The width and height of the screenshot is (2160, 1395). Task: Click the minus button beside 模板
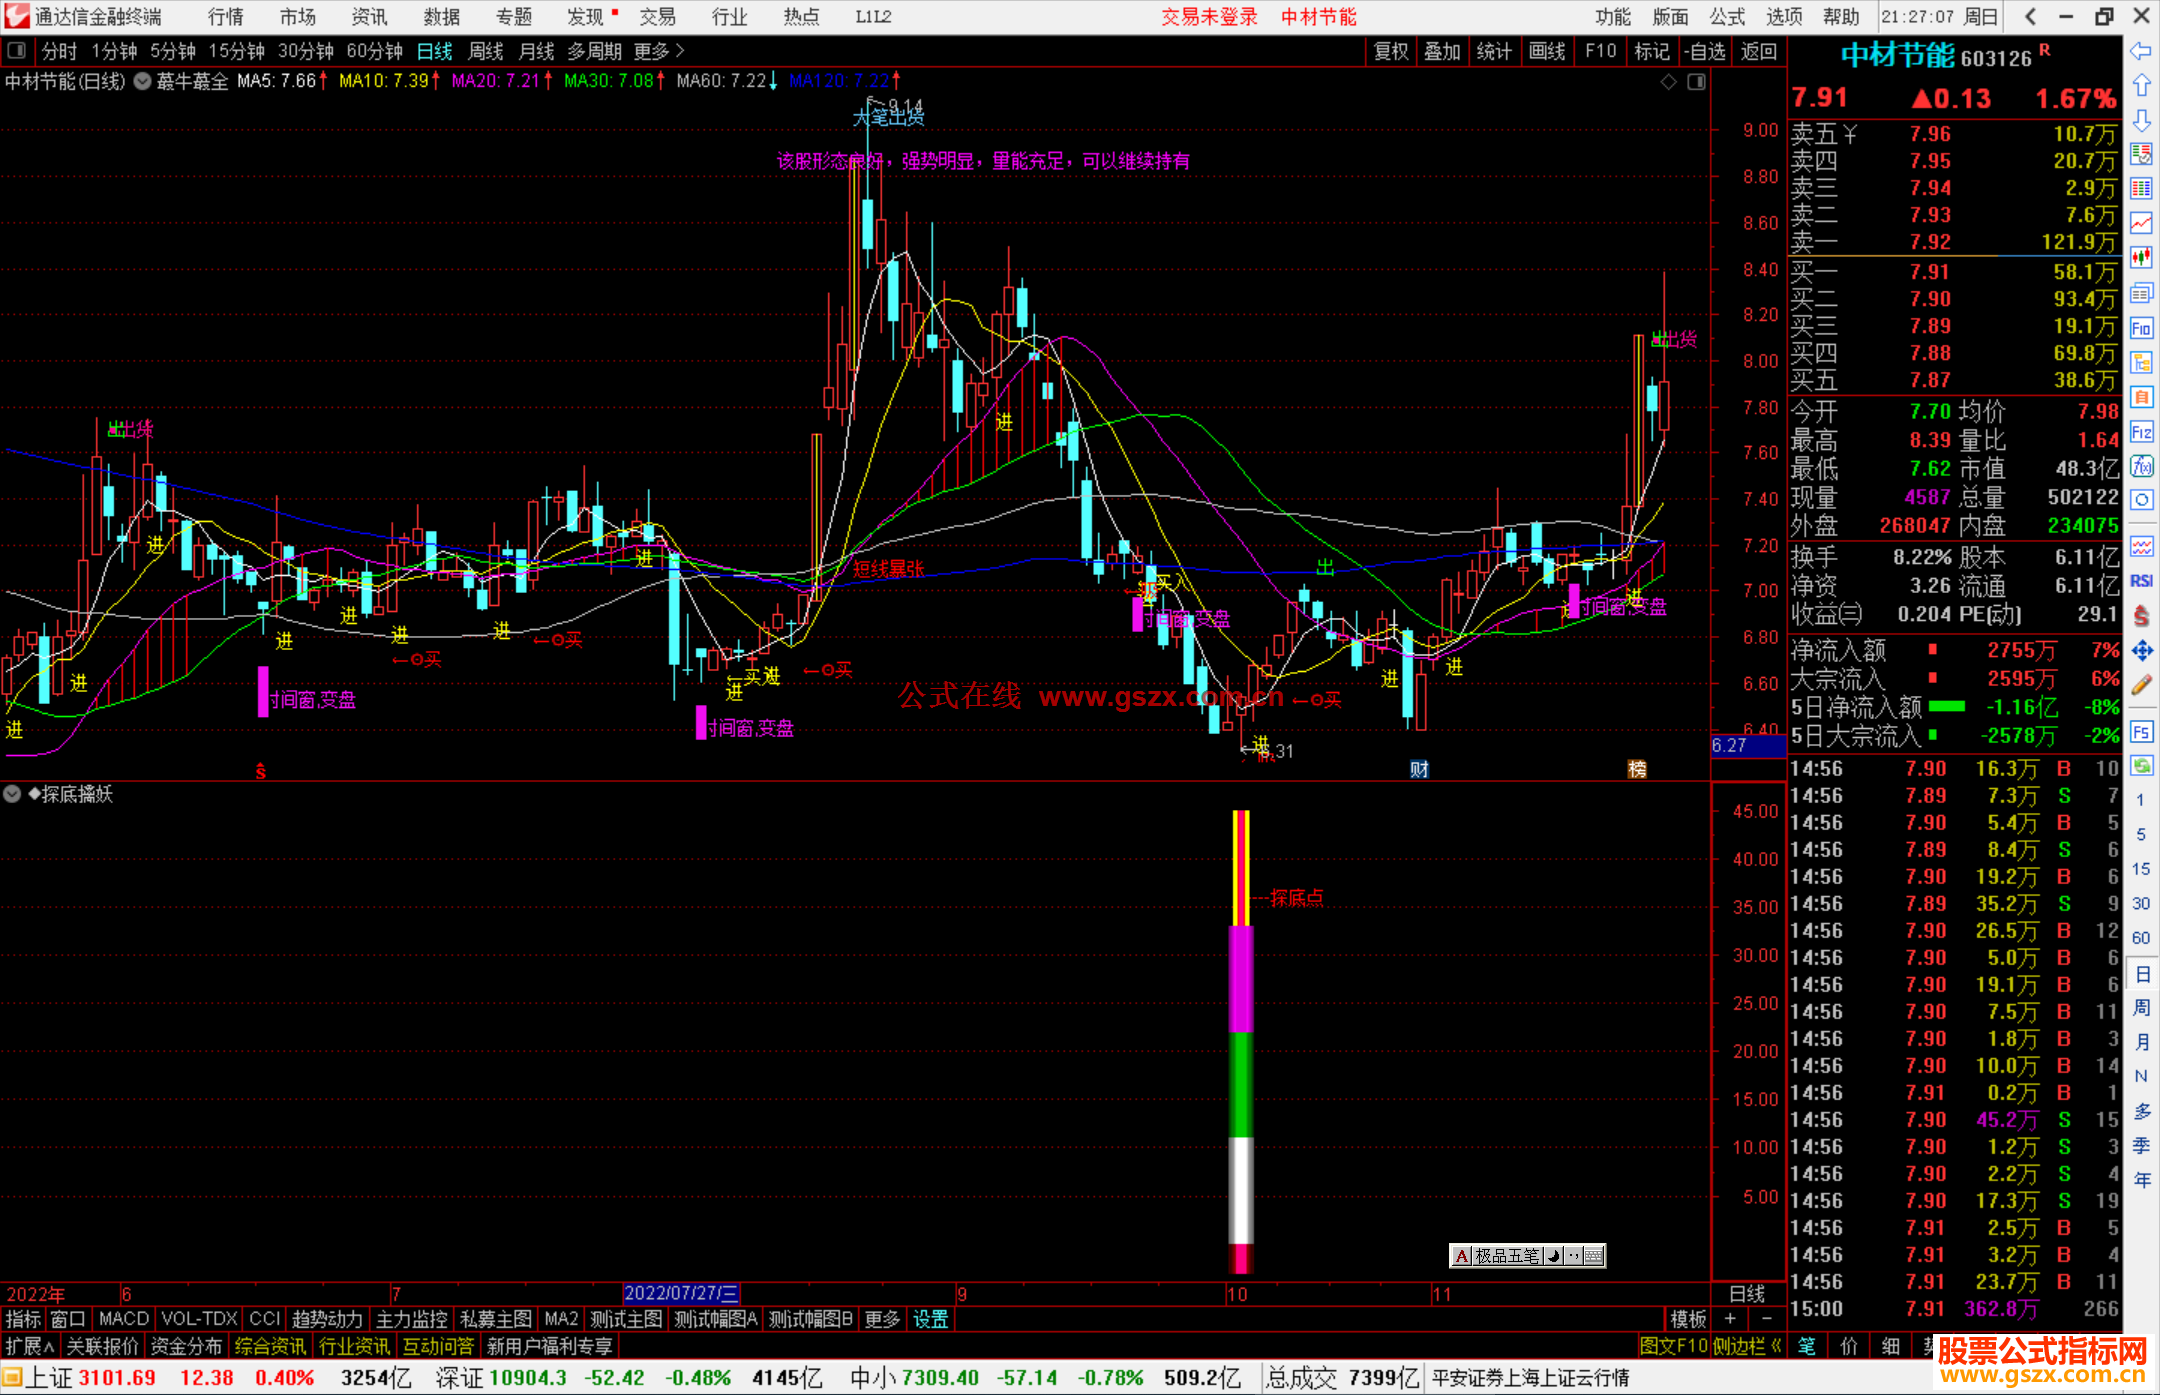click(x=1766, y=1319)
